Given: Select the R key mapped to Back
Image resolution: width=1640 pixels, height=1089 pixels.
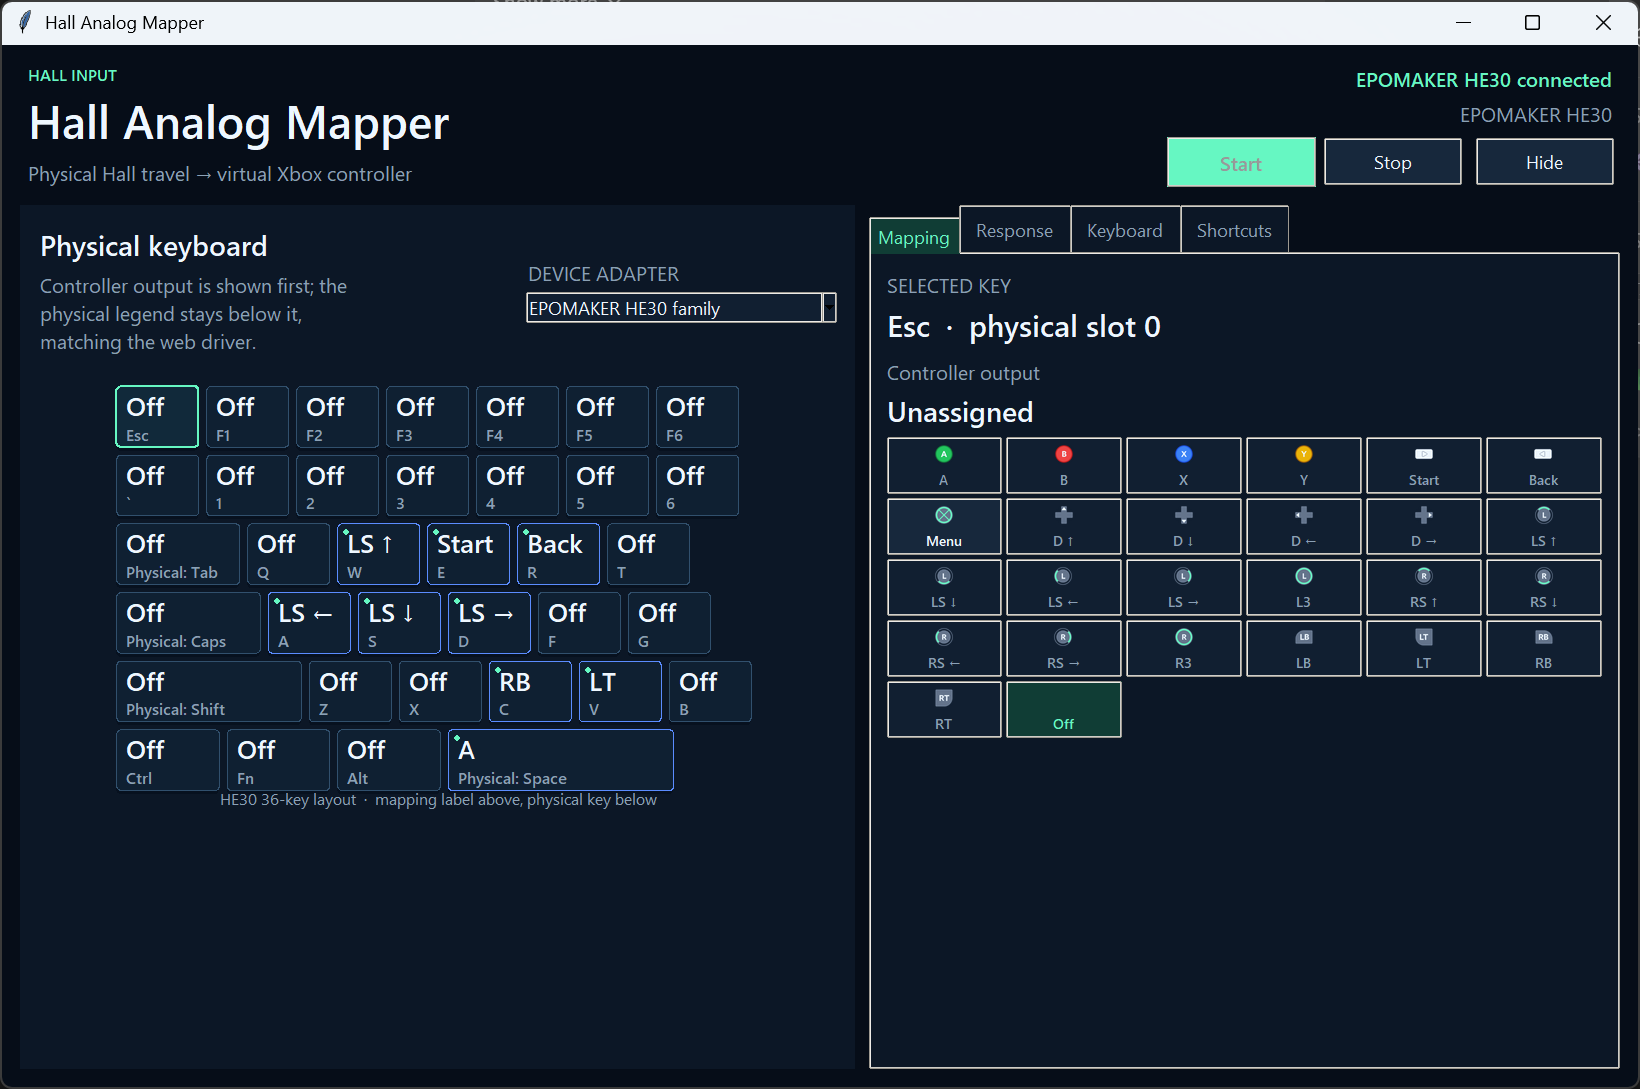Looking at the screenshot, I should click(x=558, y=554).
